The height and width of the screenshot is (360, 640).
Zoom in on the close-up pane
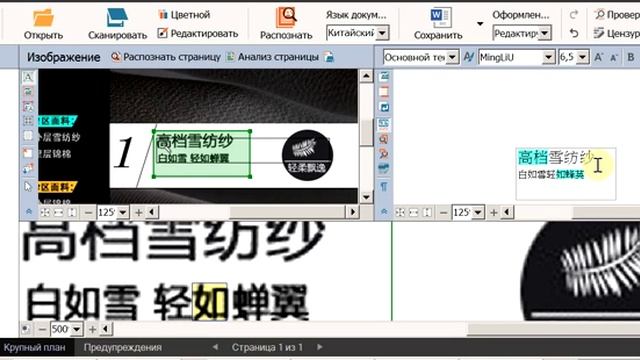point(92,329)
